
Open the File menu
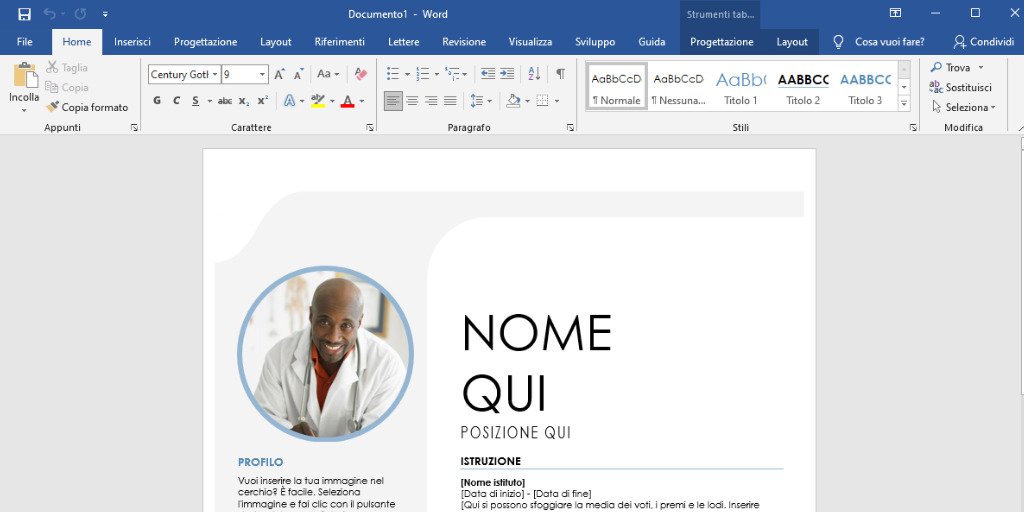click(25, 42)
